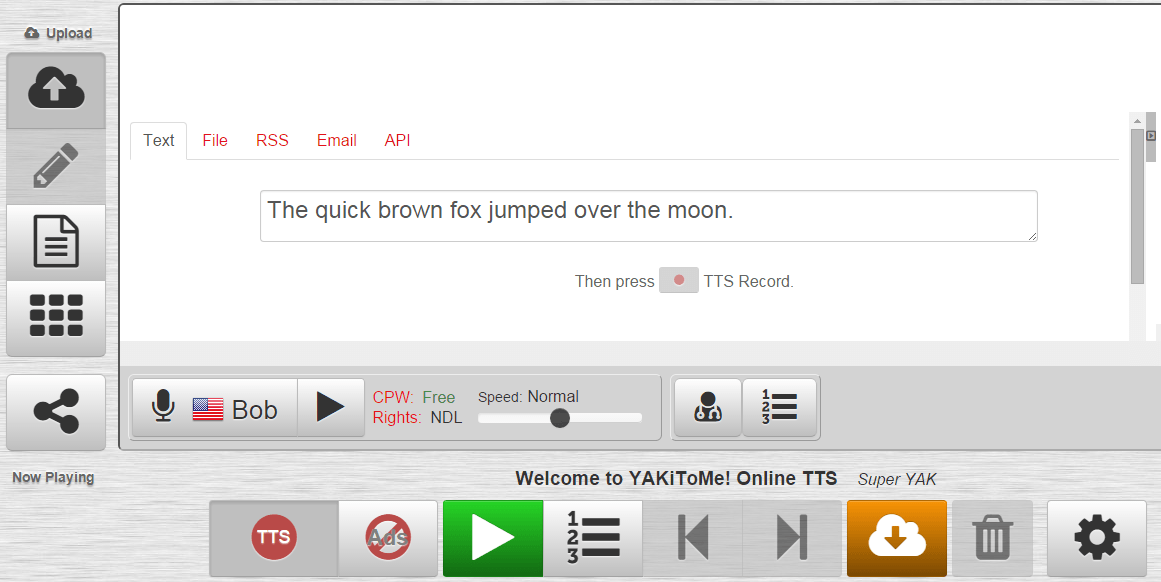
Task: Toggle the no Ads button
Action: [x=388, y=539]
